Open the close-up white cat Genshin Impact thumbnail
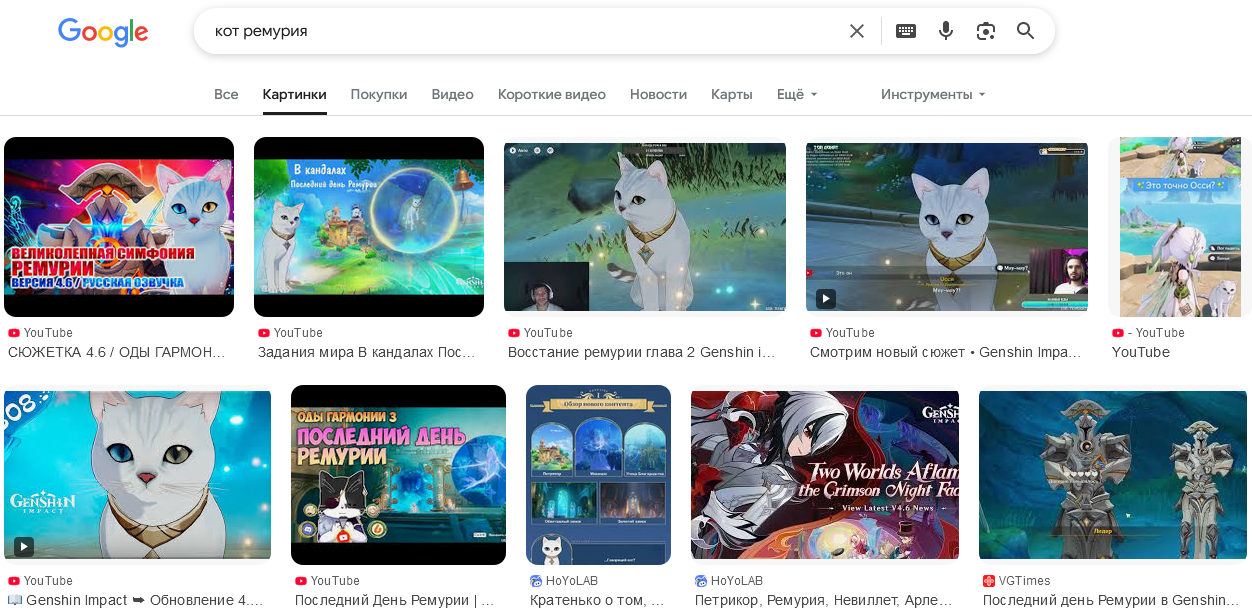The height and width of the screenshot is (610, 1252). coord(138,475)
